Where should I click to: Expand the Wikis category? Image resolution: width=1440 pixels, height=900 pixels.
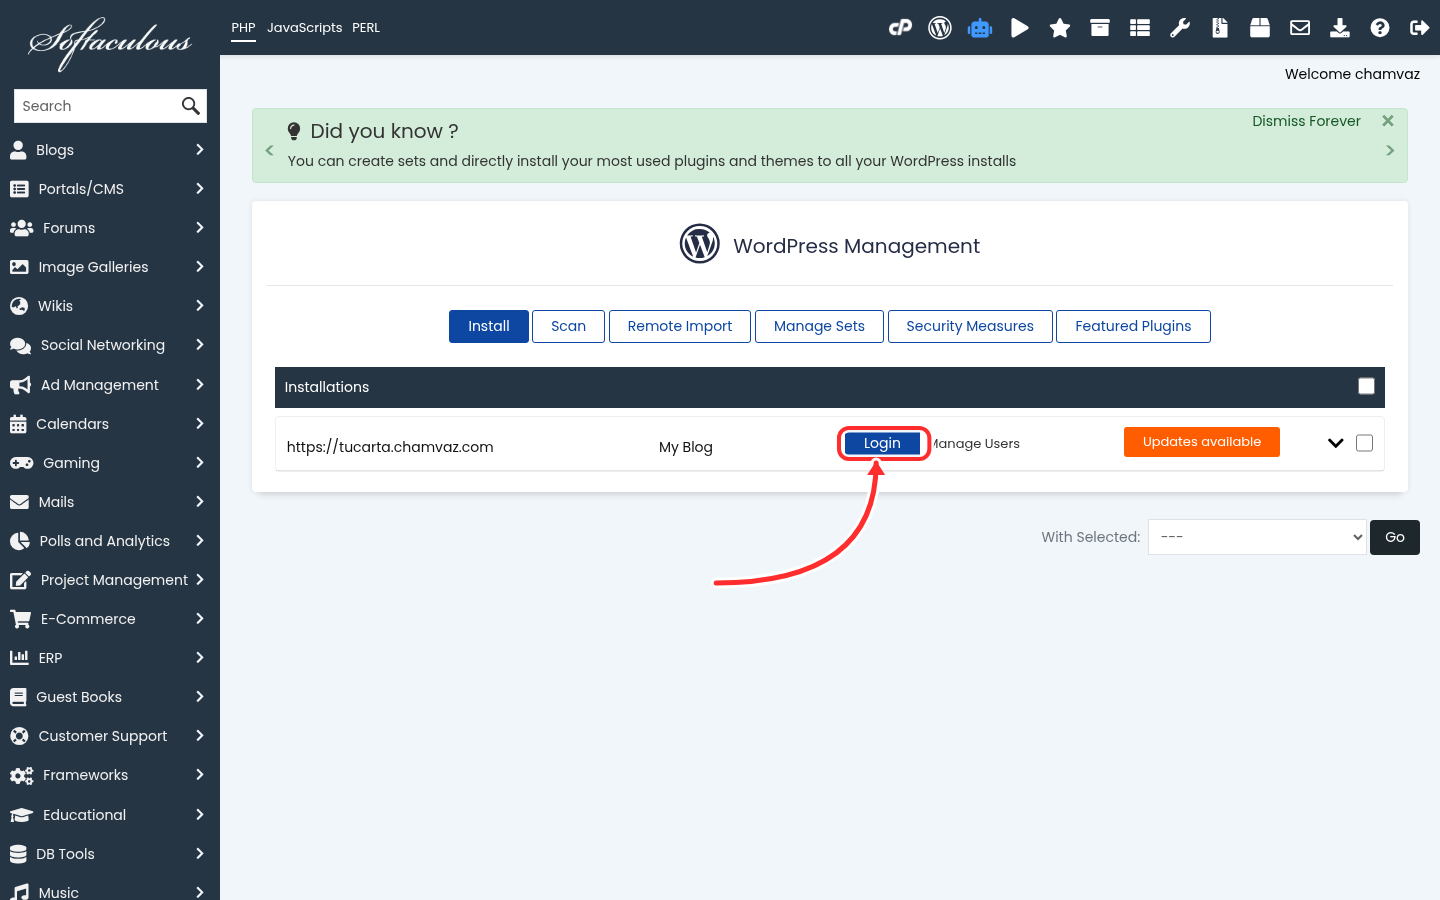pos(200,306)
